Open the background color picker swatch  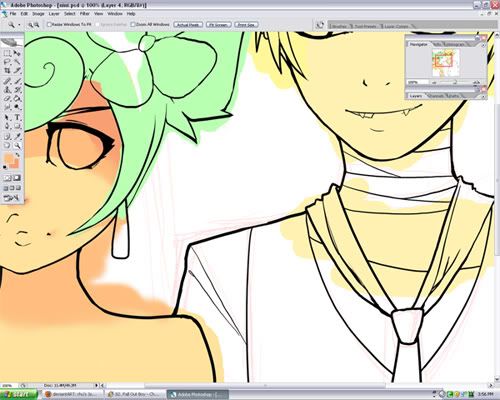pyautogui.click(x=15, y=164)
